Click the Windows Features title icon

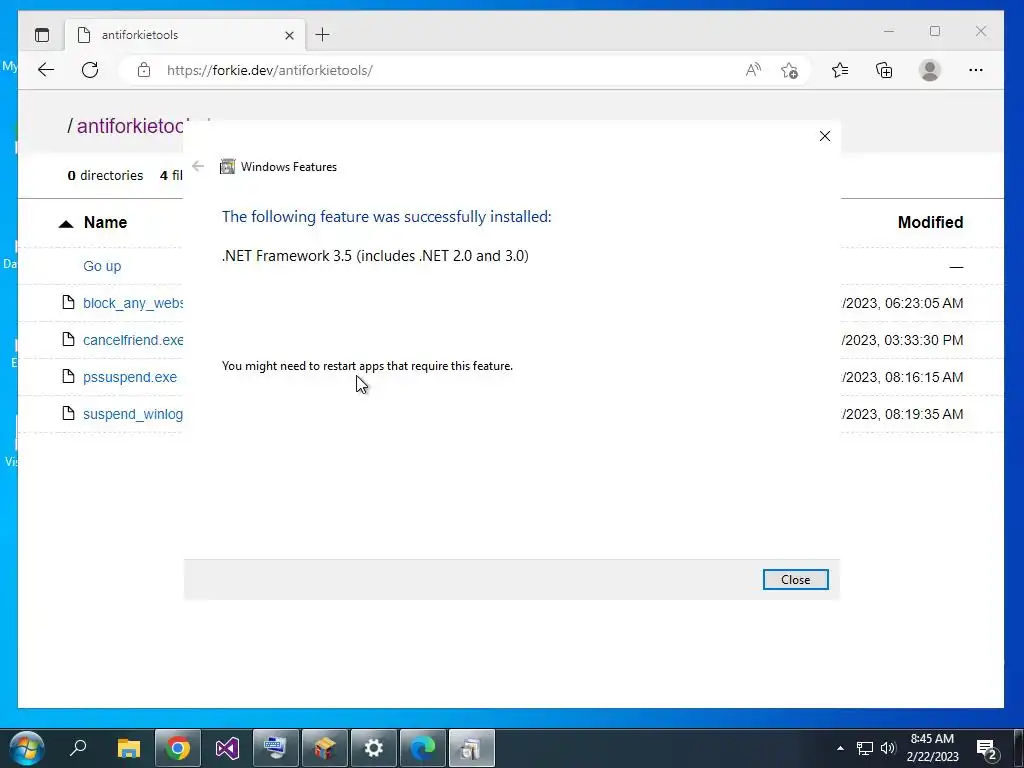(227, 167)
